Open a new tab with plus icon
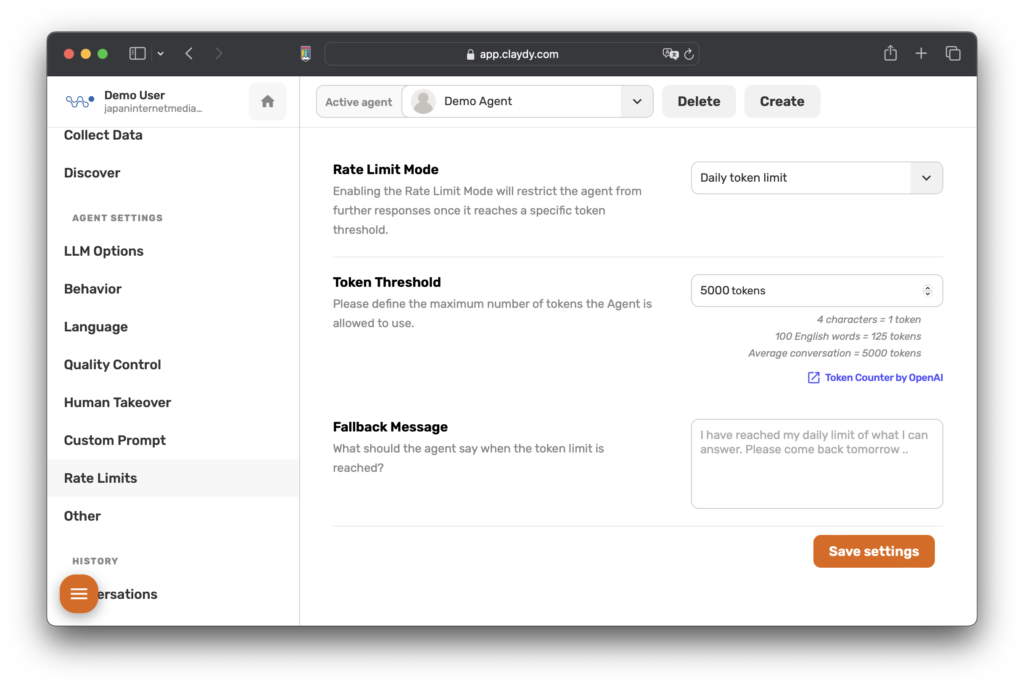 pos(921,54)
